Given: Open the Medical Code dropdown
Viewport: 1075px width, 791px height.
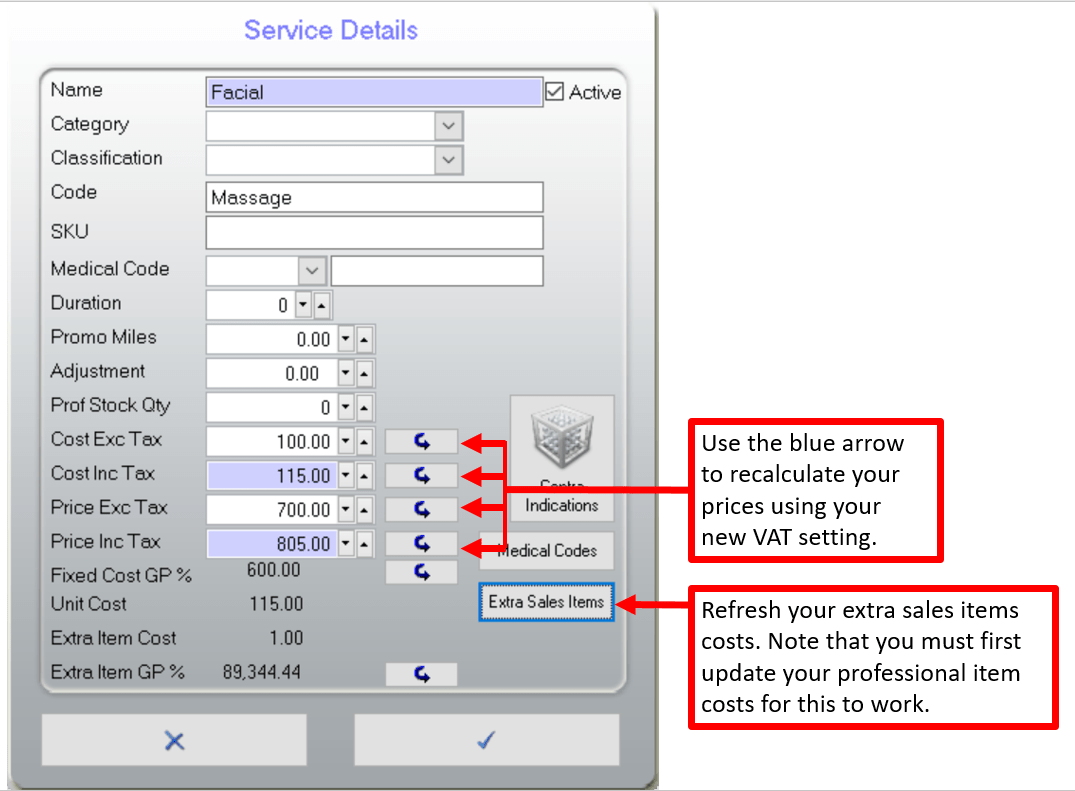Looking at the screenshot, I should point(311,270).
